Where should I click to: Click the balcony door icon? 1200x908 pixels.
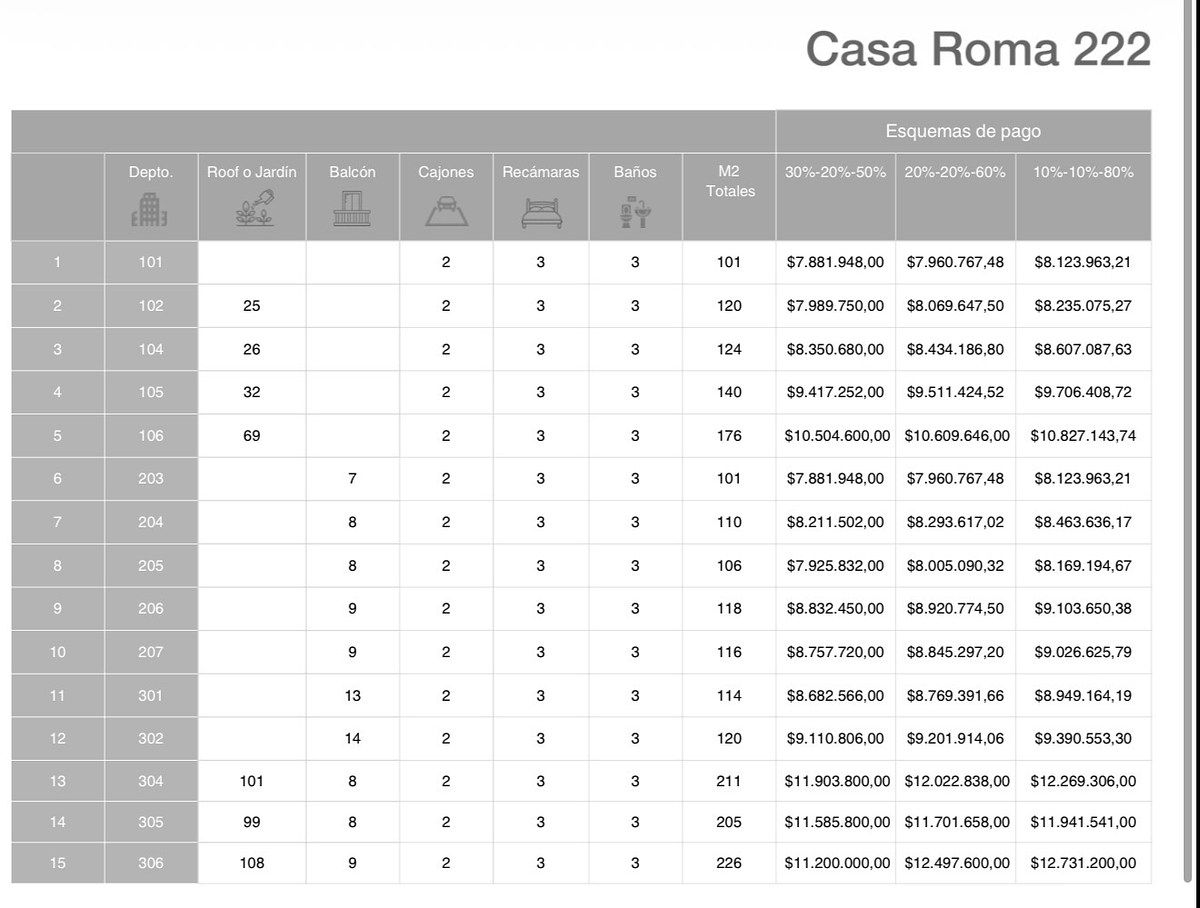[352, 209]
